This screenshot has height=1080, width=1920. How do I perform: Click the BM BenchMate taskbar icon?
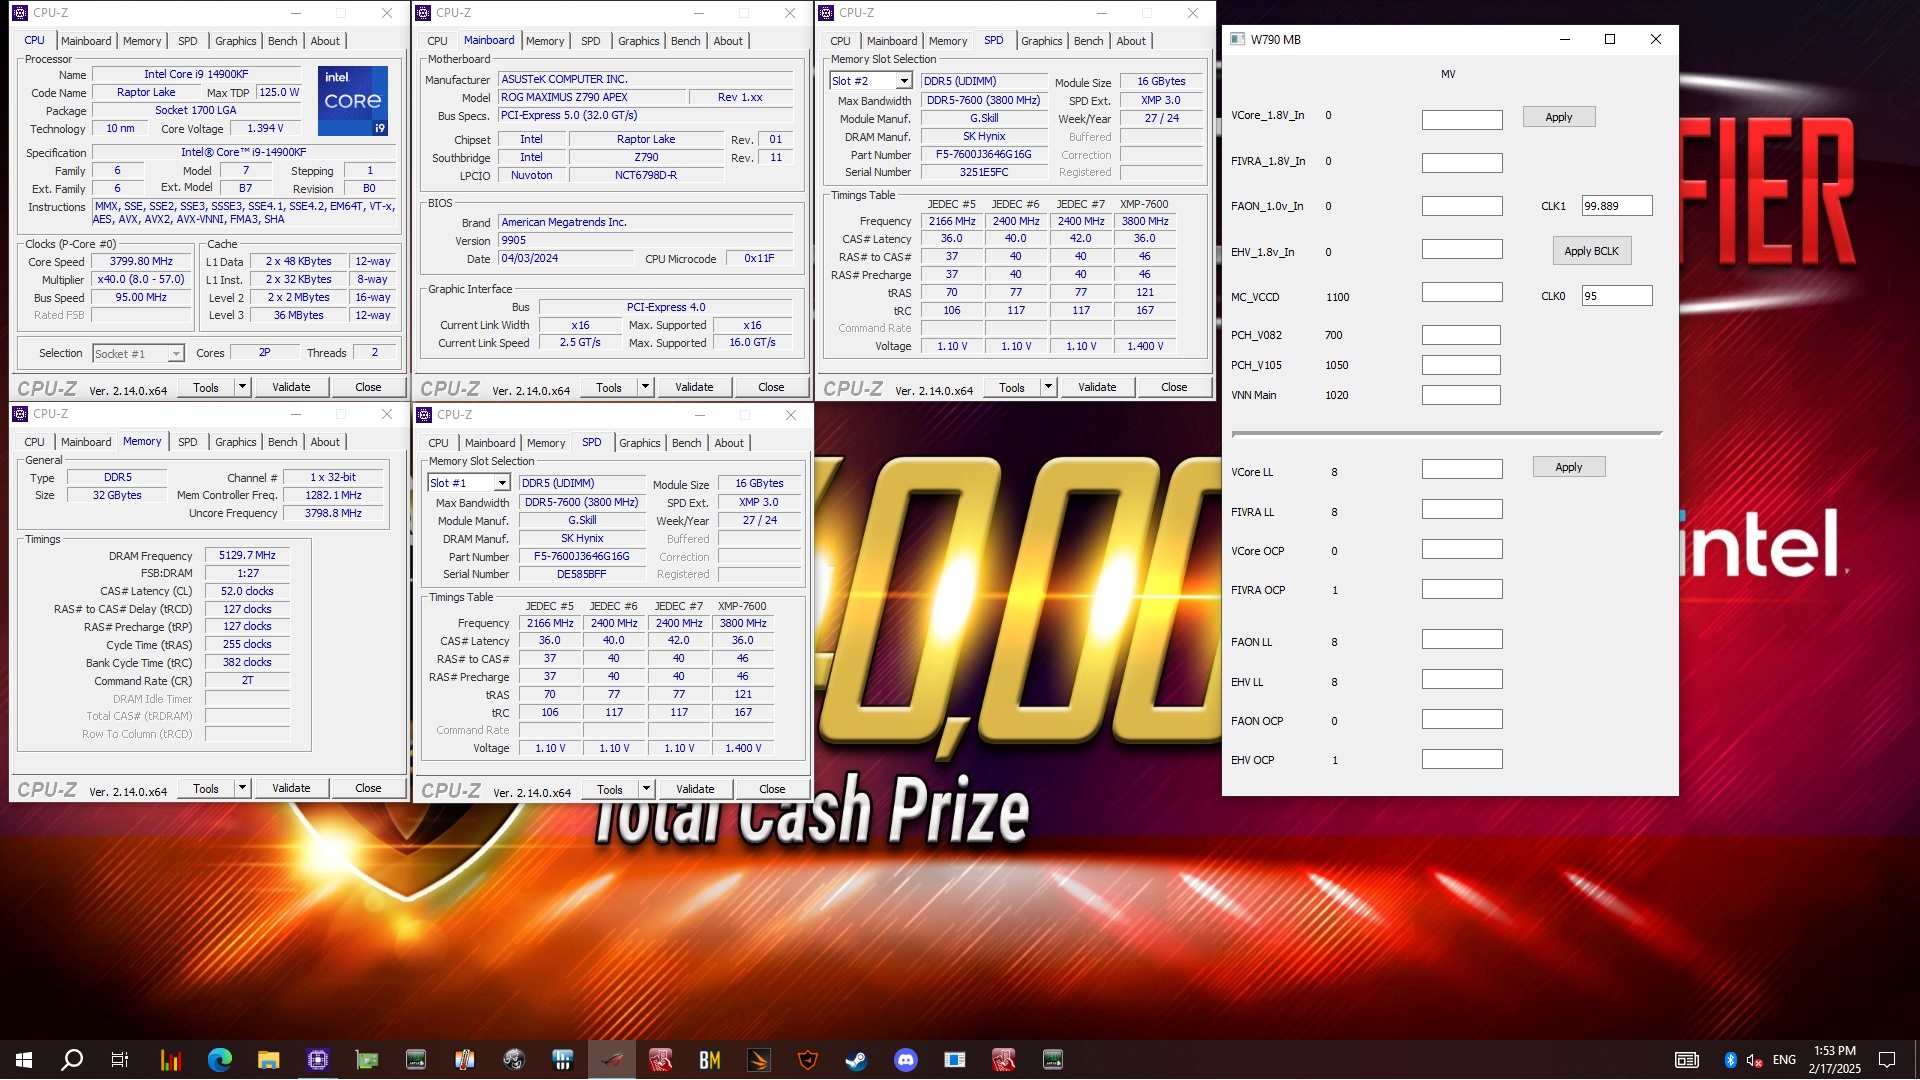pos(709,1060)
